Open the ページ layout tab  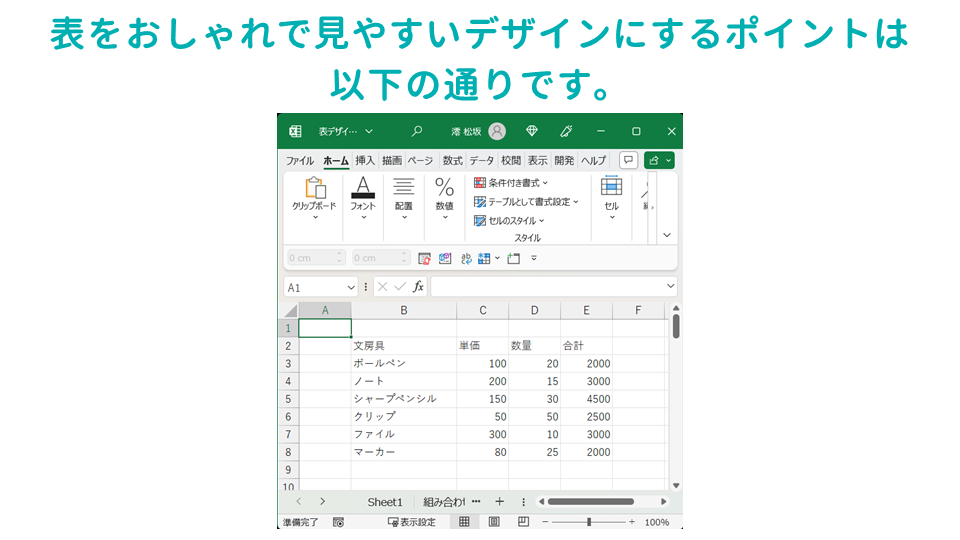point(420,160)
